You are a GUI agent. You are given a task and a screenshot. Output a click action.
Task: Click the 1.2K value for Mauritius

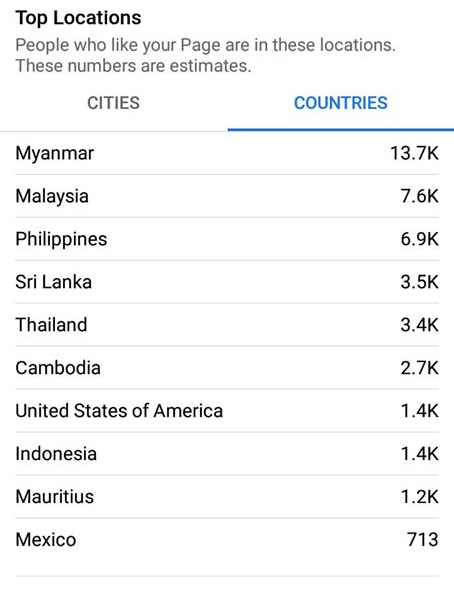point(419,496)
